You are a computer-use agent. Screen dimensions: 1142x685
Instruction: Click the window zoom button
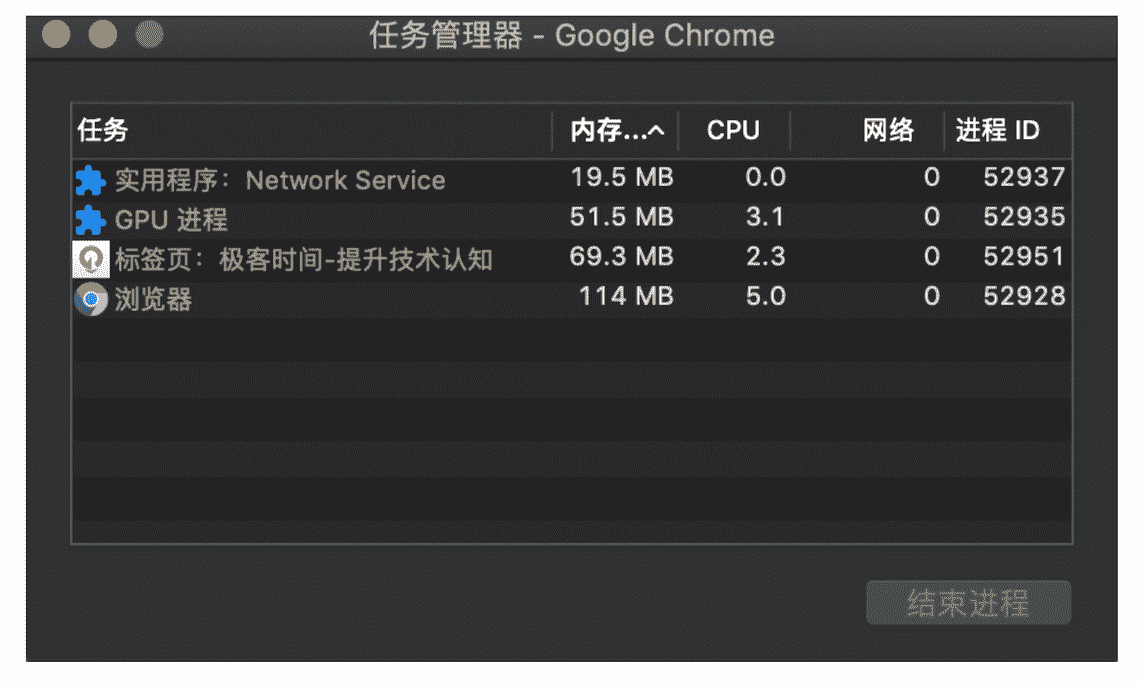coord(149,36)
